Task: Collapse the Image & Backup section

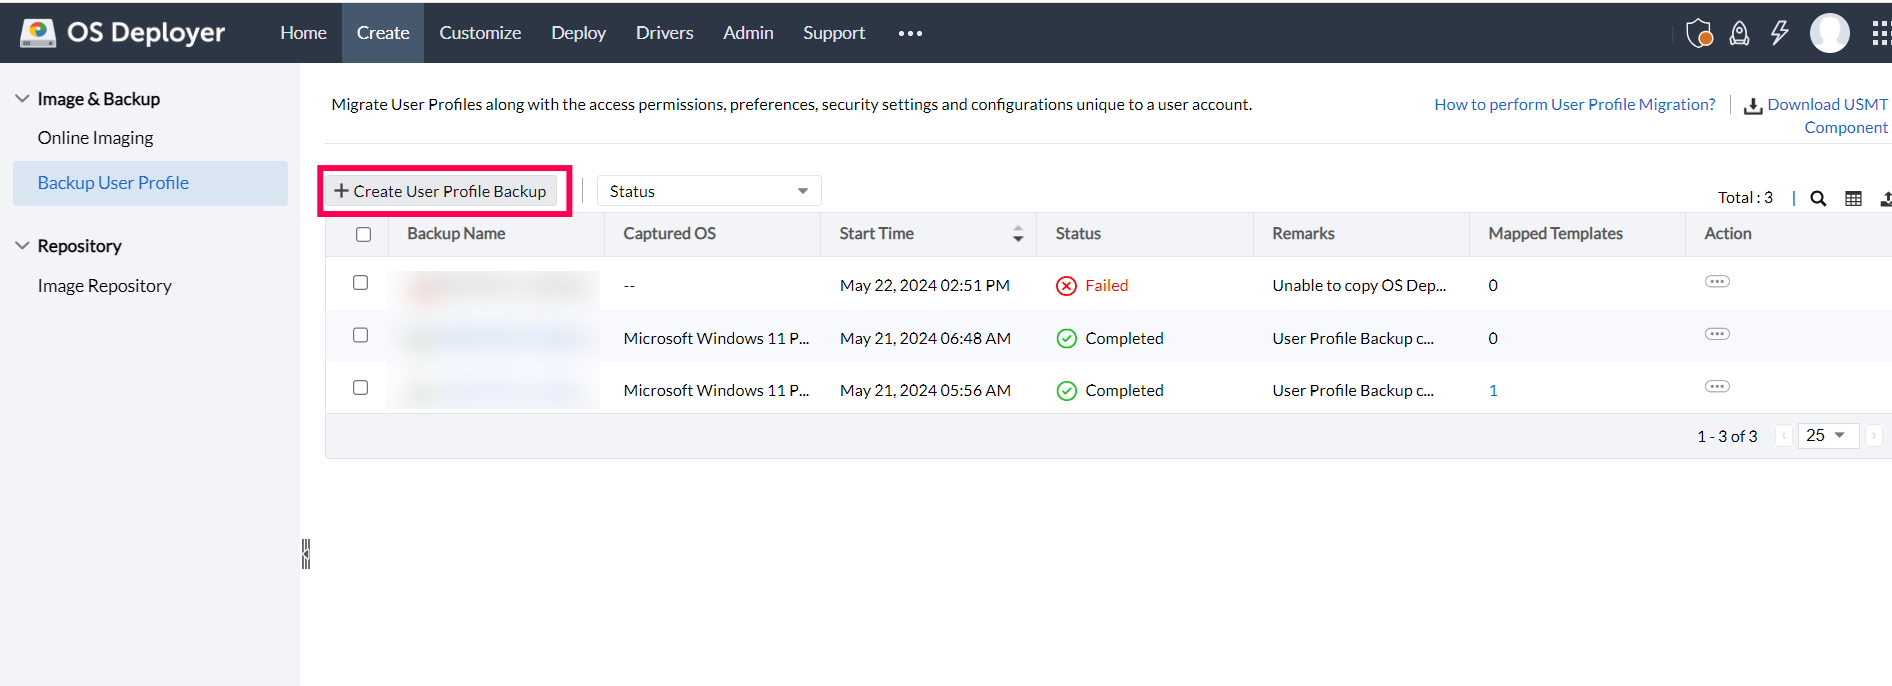Action: tap(22, 99)
